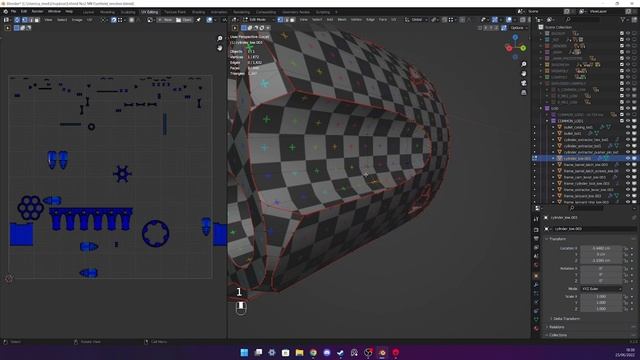
Task: Open the Blender logo menu
Action: point(5,11)
